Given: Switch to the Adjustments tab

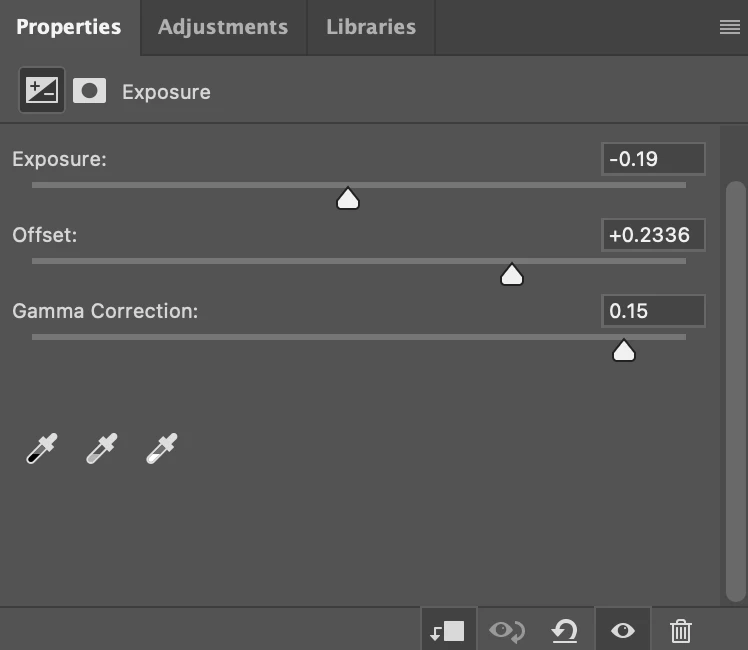Looking at the screenshot, I should tap(223, 27).
